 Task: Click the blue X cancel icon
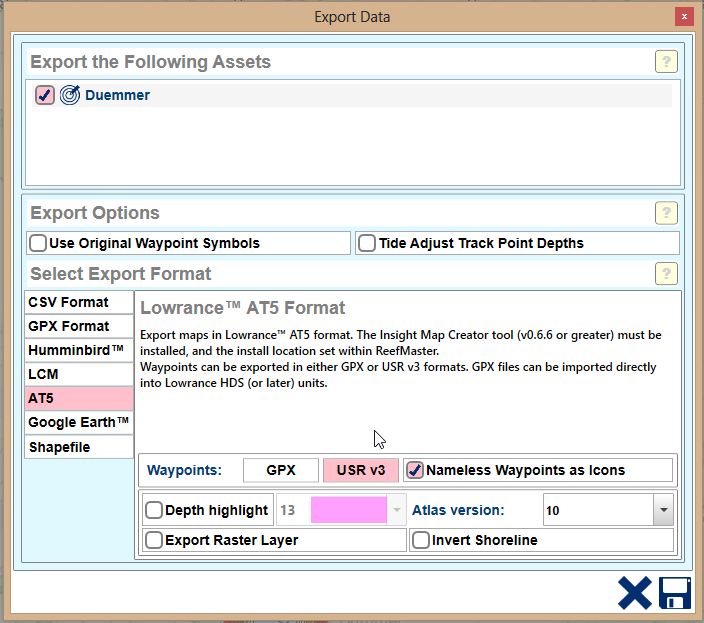pos(634,593)
